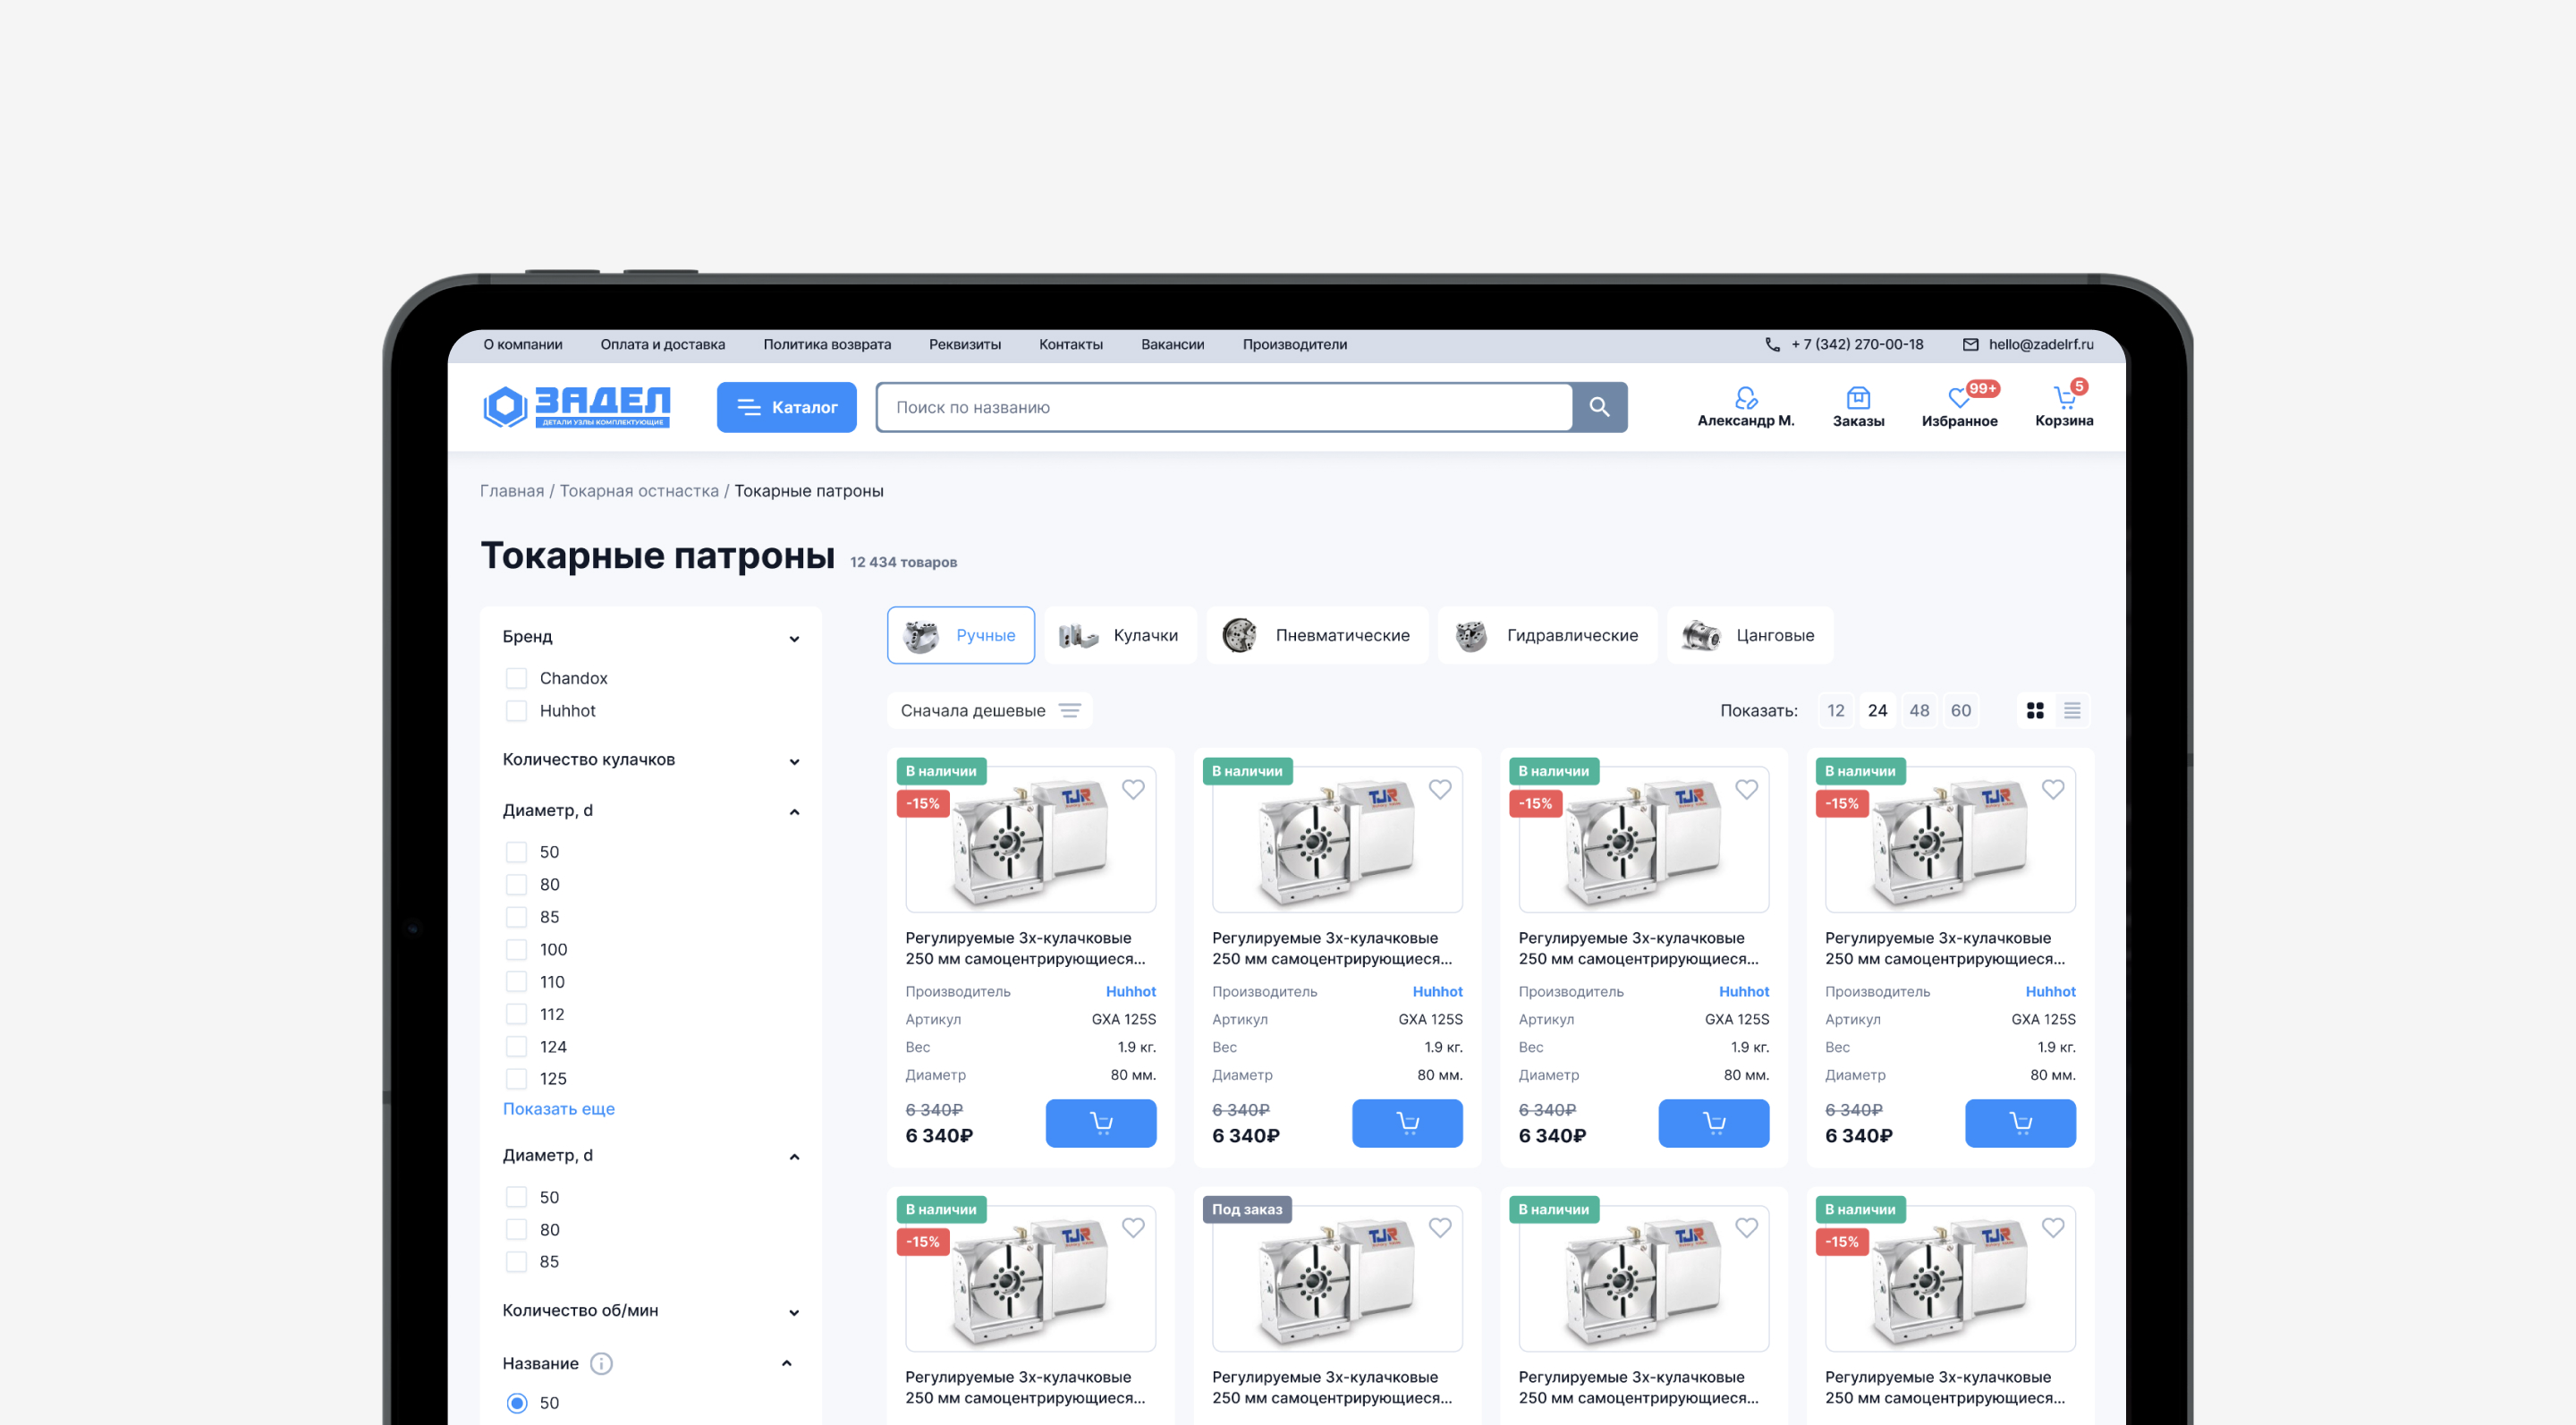Collapse the second Диаметр, d filter
This screenshot has width=2576, height=1425.
tap(794, 1156)
